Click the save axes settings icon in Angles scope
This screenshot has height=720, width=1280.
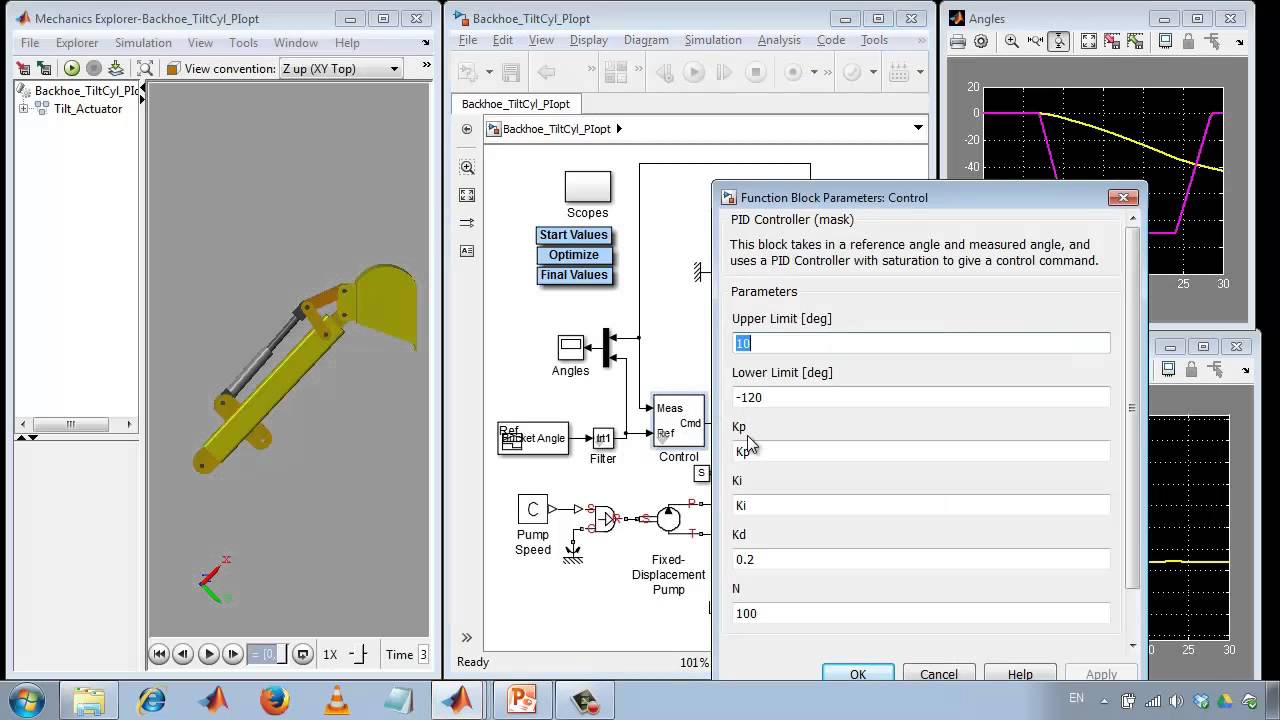(x=1112, y=41)
